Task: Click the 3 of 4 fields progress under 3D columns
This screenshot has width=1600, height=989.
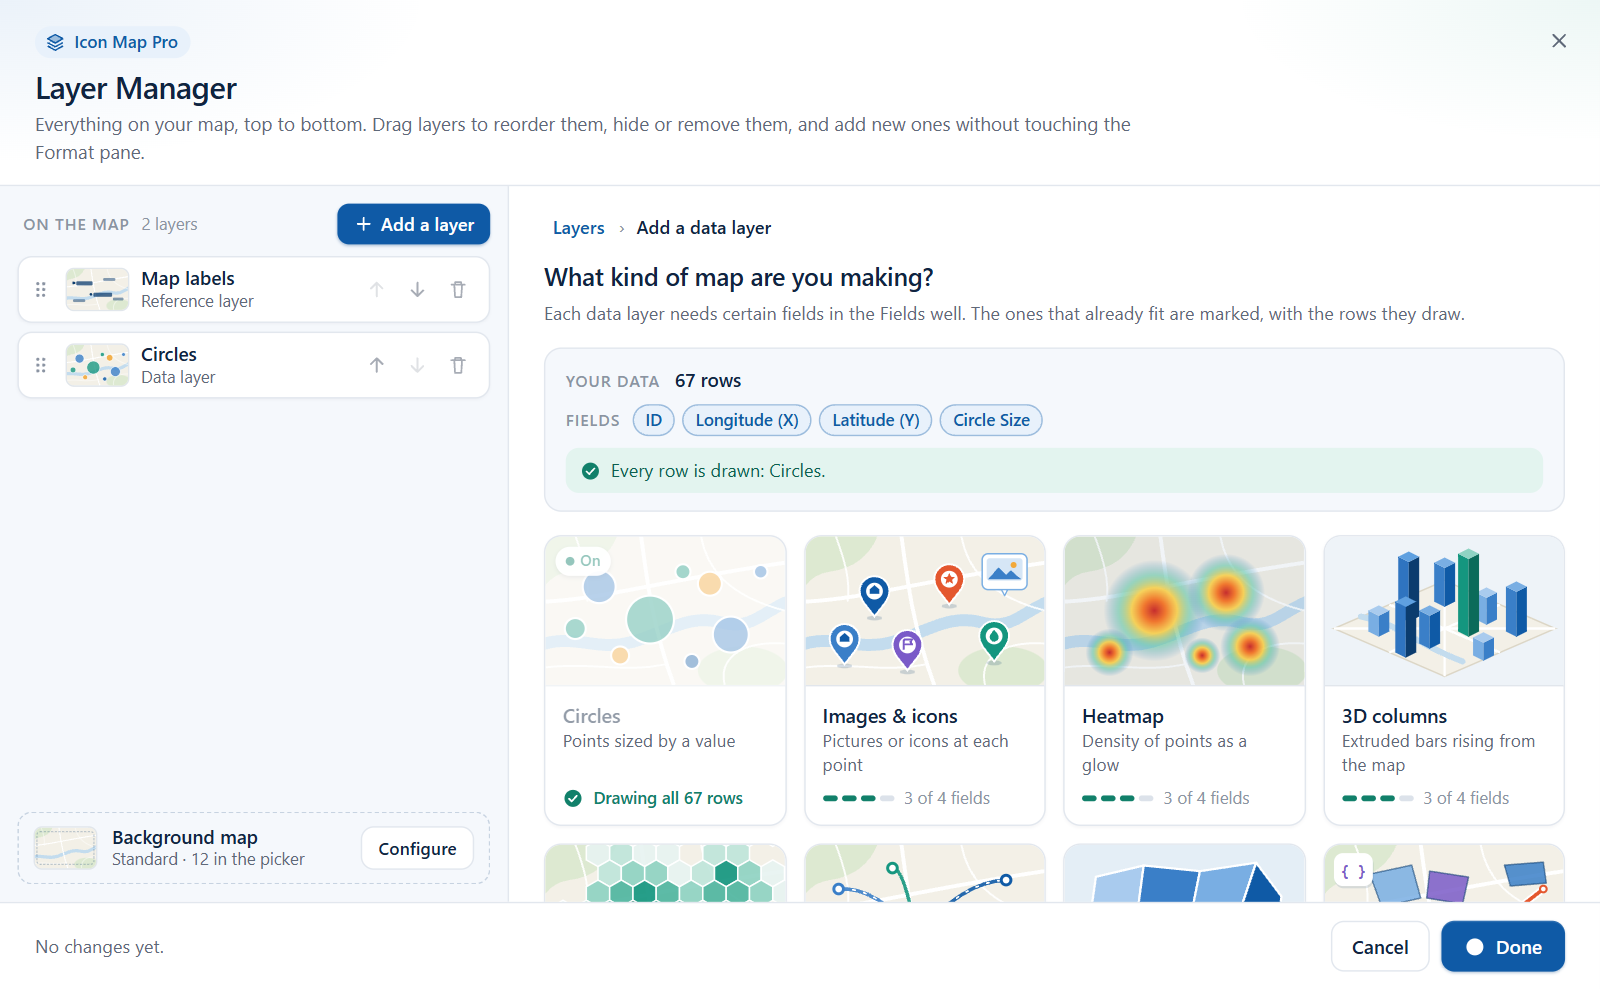Action: coord(1426,798)
